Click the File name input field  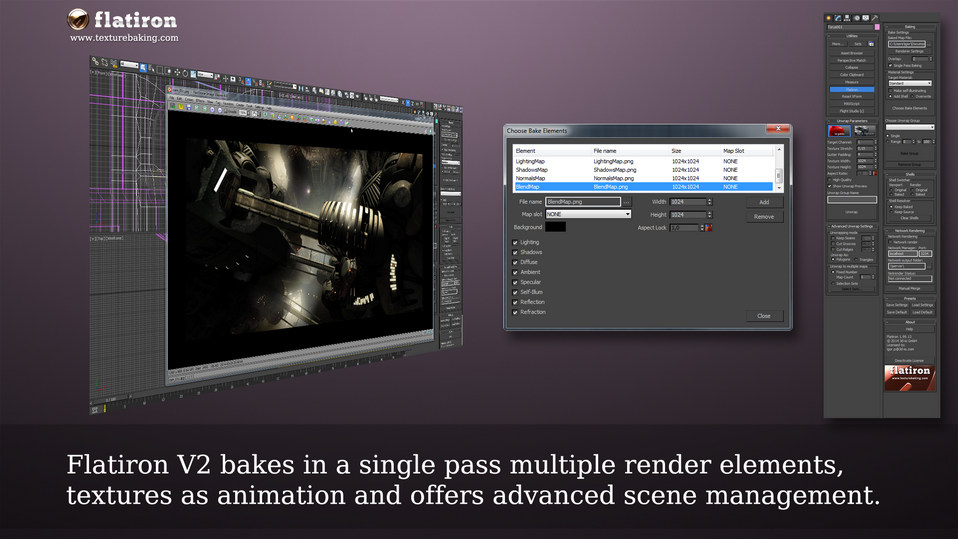pyautogui.click(x=583, y=202)
